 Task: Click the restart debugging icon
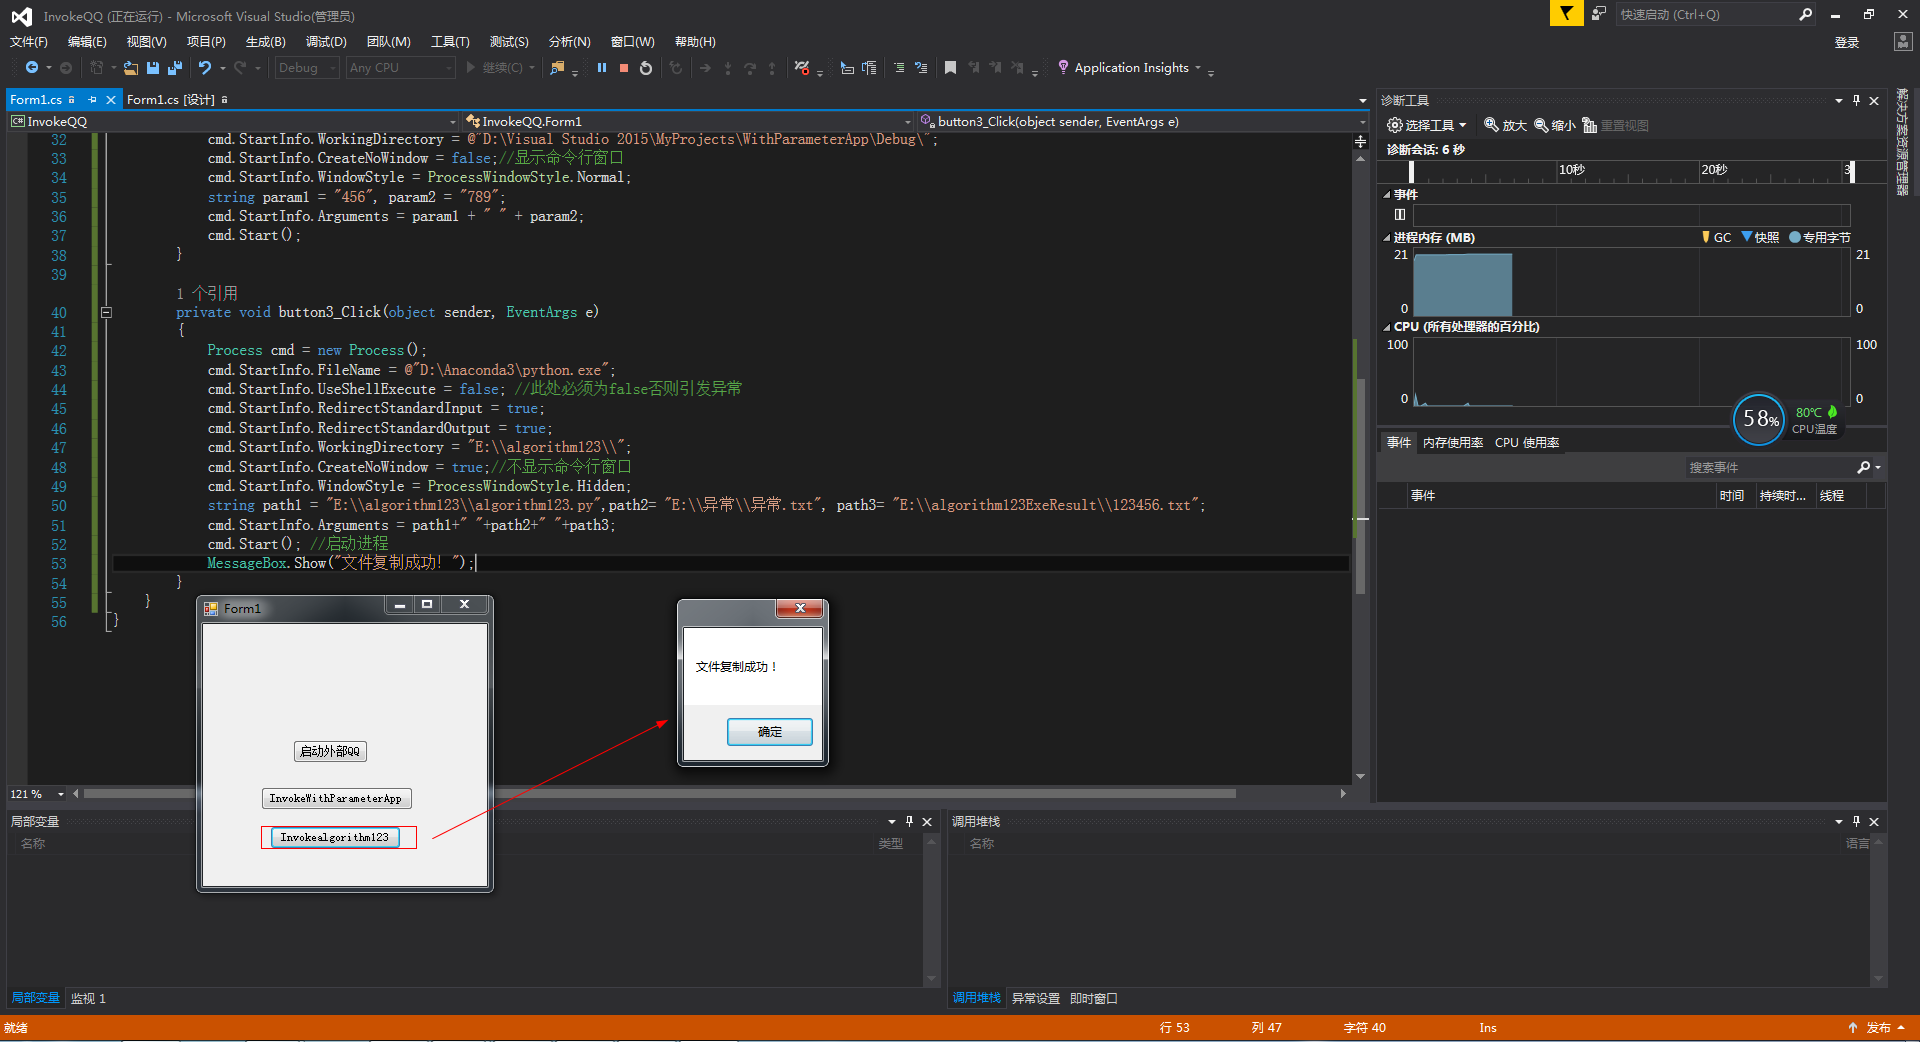click(x=645, y=67)
